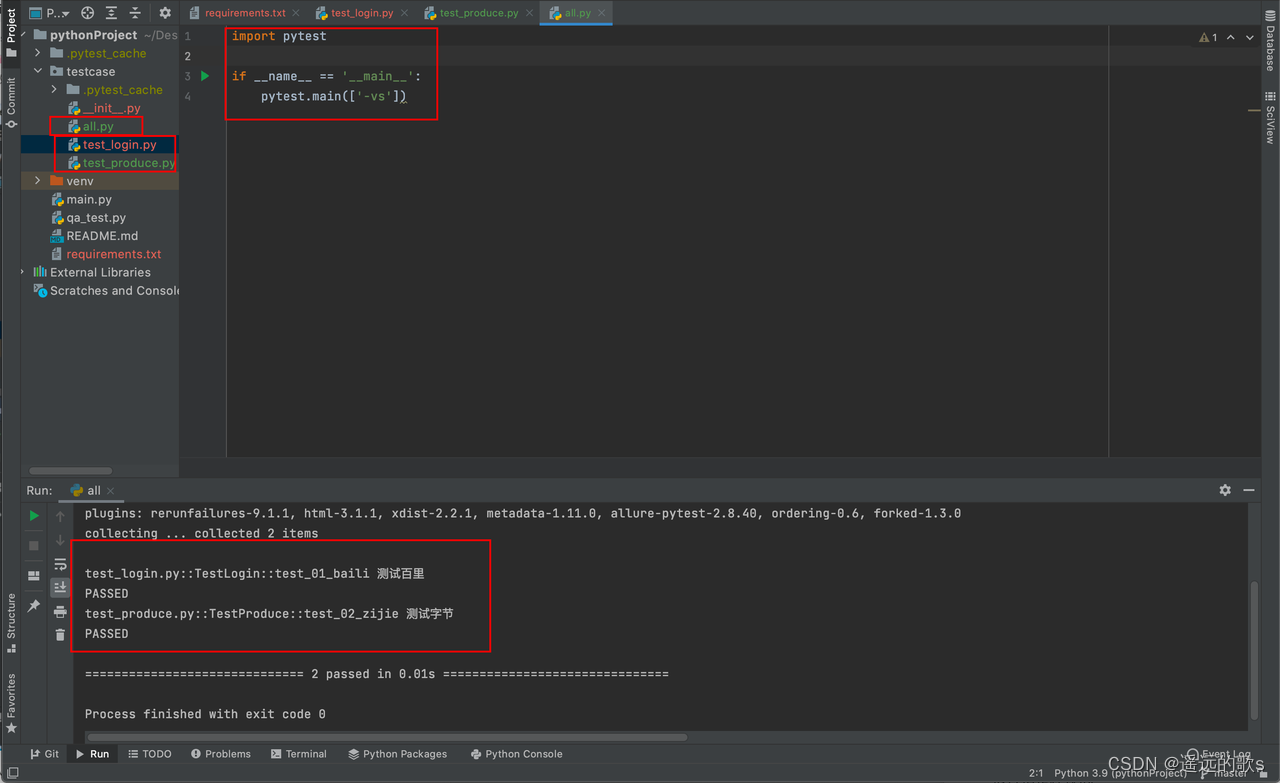This screenshot has height=783, width=1280.
Task: Open master git branch widget
Action: pos(1225,773)
